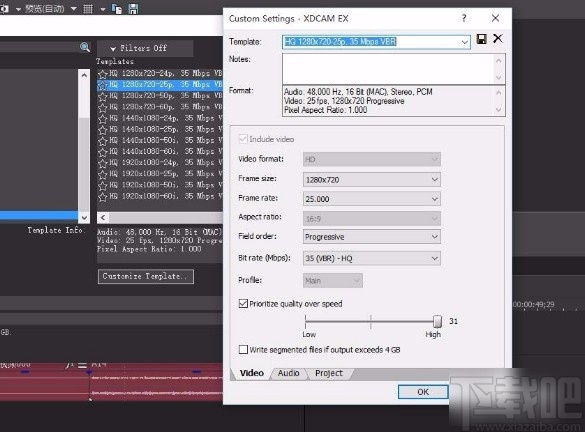The image size is (585, 432).
Task: Star the HQ 1280x720-50p template as favorite
Action: pos(103,96)
